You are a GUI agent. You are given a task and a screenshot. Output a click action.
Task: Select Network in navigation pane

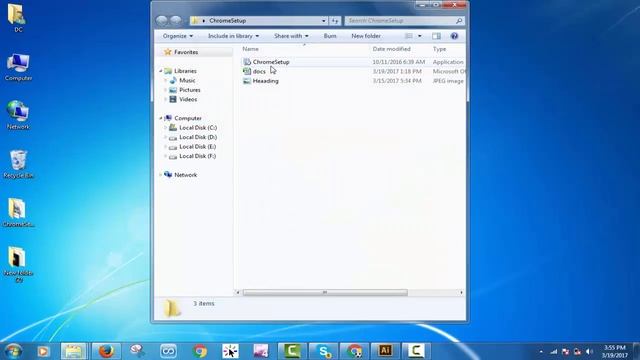pyautogui.click(x=186, y=175)
